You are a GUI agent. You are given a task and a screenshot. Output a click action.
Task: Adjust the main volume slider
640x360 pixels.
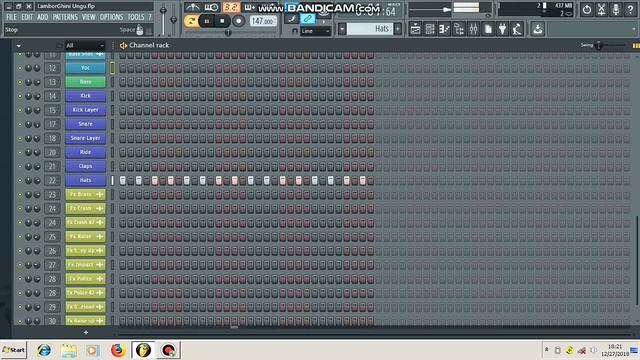point(163,11)
